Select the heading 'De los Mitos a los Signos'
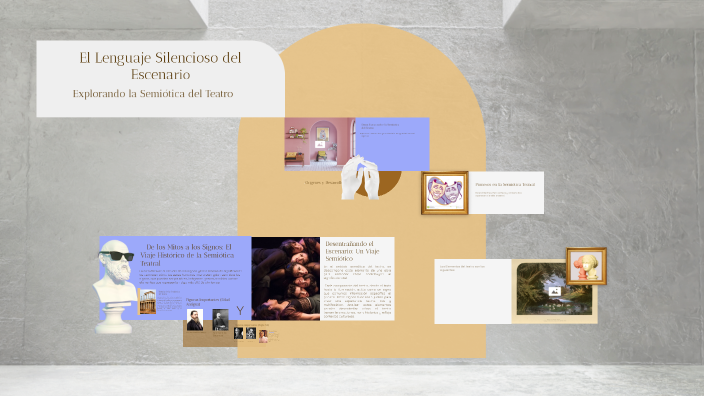The width and height of the screenshot is (704, 396). point(187,255)
